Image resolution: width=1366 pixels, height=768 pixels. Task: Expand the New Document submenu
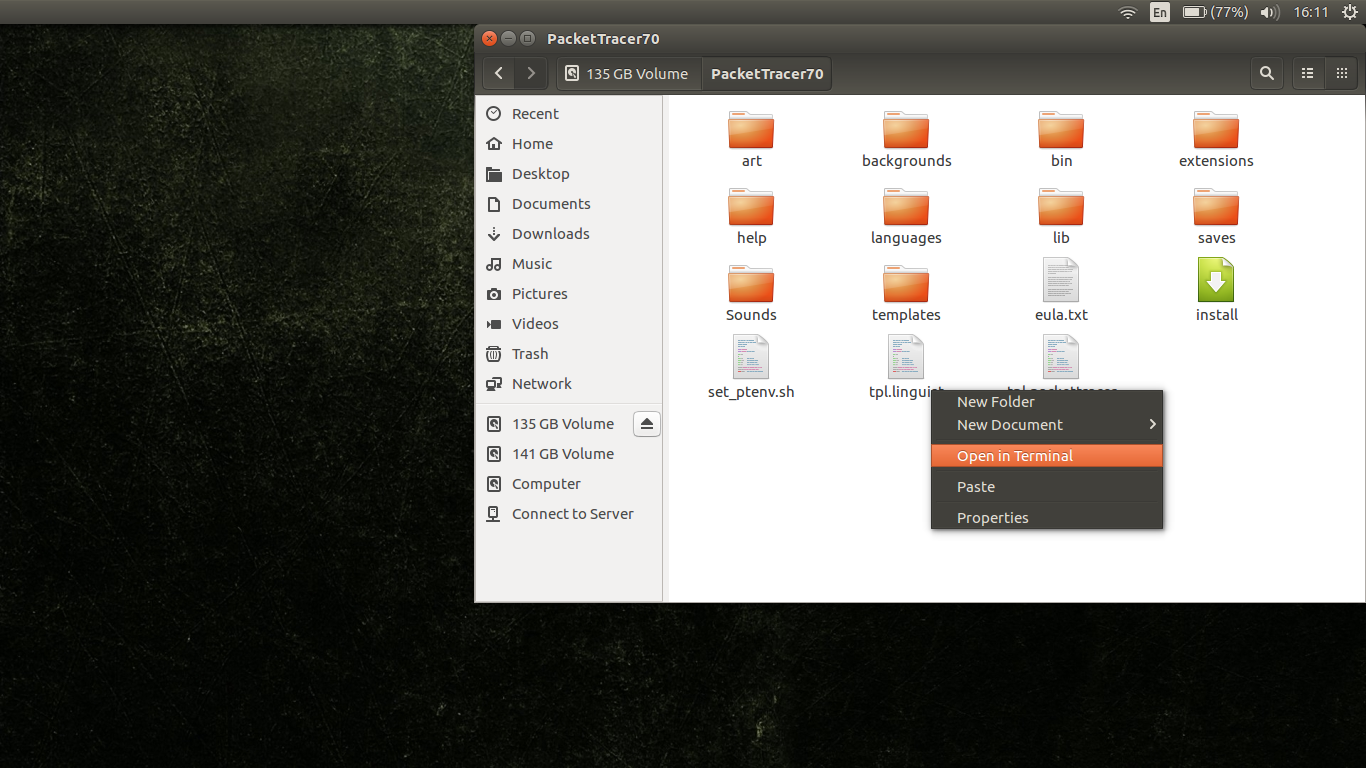[x=1047, y=425]
